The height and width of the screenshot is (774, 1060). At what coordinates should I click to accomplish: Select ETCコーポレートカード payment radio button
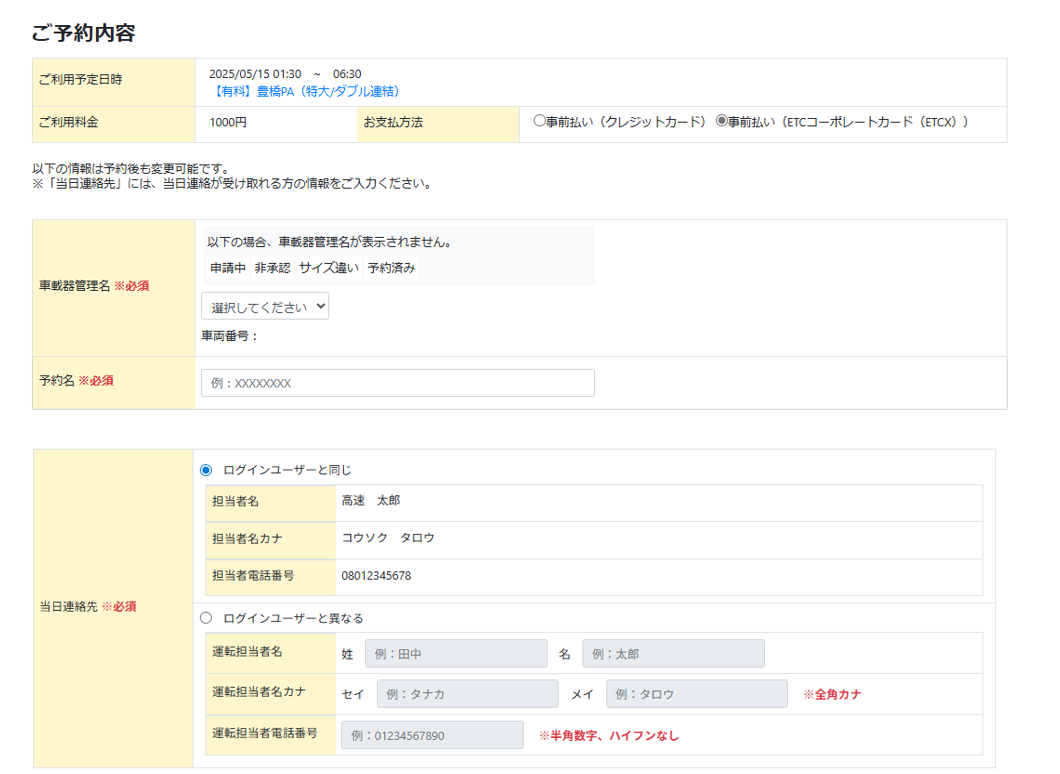tap(722, 121)
